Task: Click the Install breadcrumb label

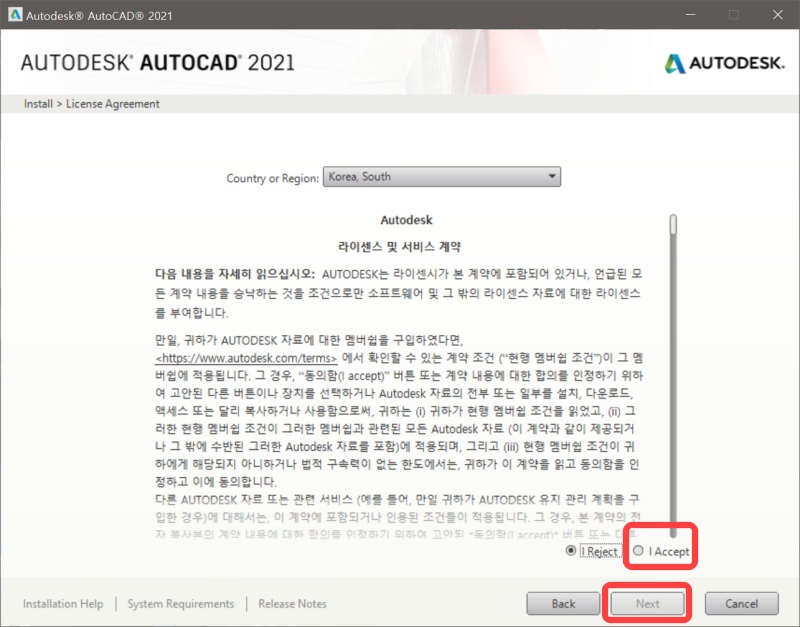Action: [37, 103]
